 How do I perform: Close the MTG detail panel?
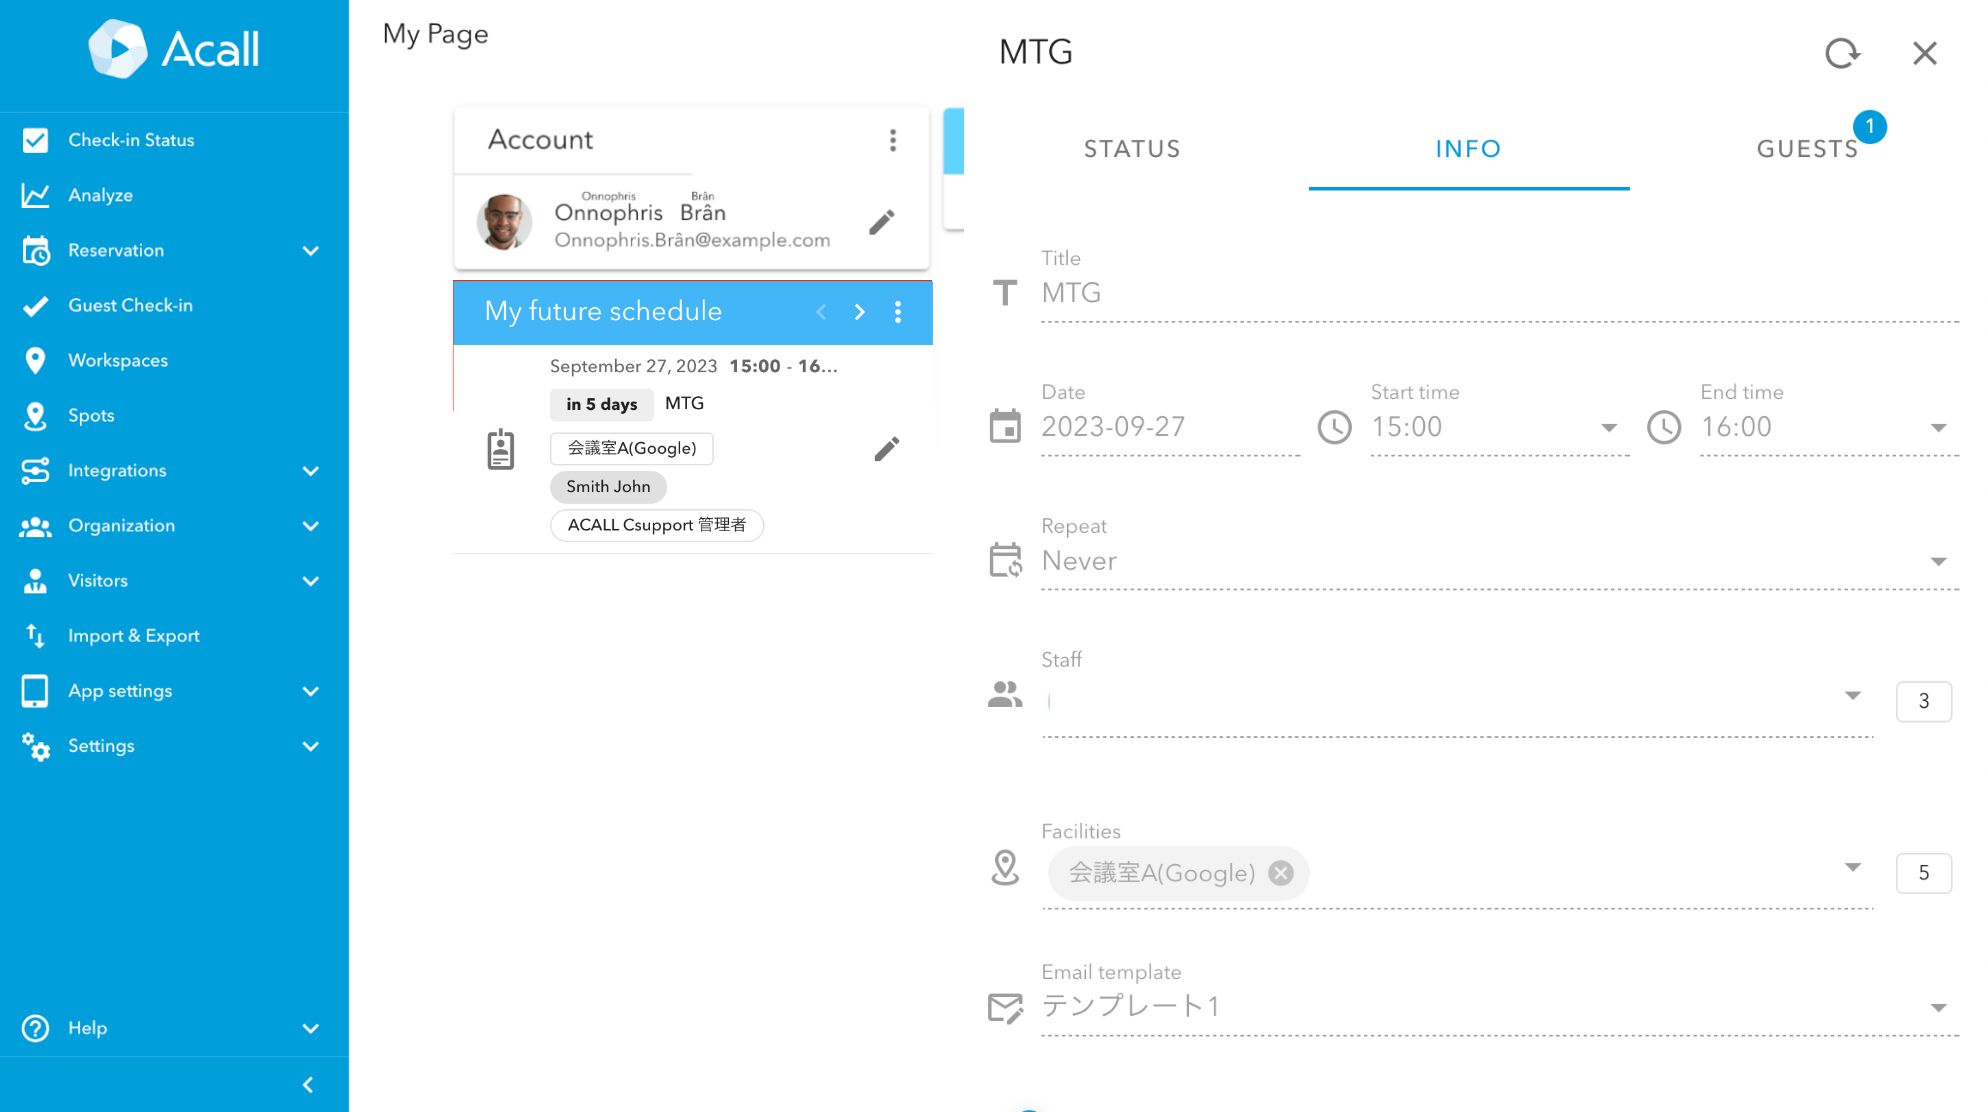[1925, 53]
